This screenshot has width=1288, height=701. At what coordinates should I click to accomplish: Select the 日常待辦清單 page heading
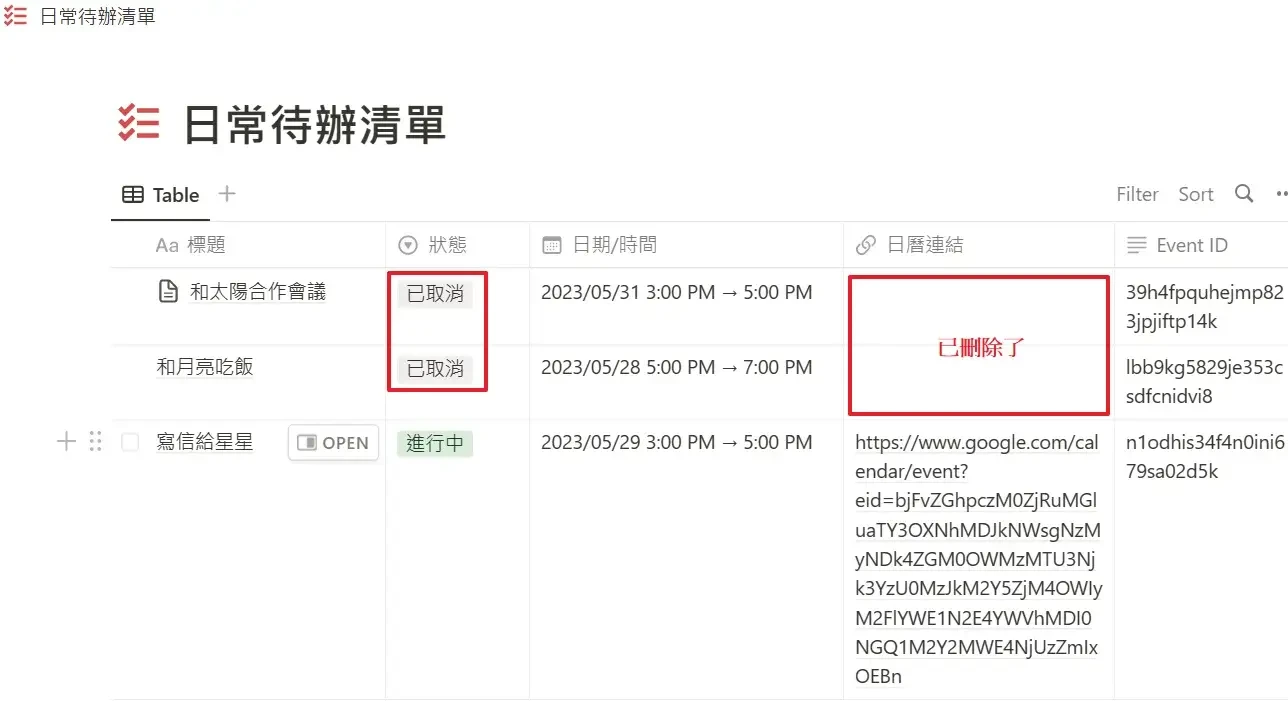coord(315,125)
